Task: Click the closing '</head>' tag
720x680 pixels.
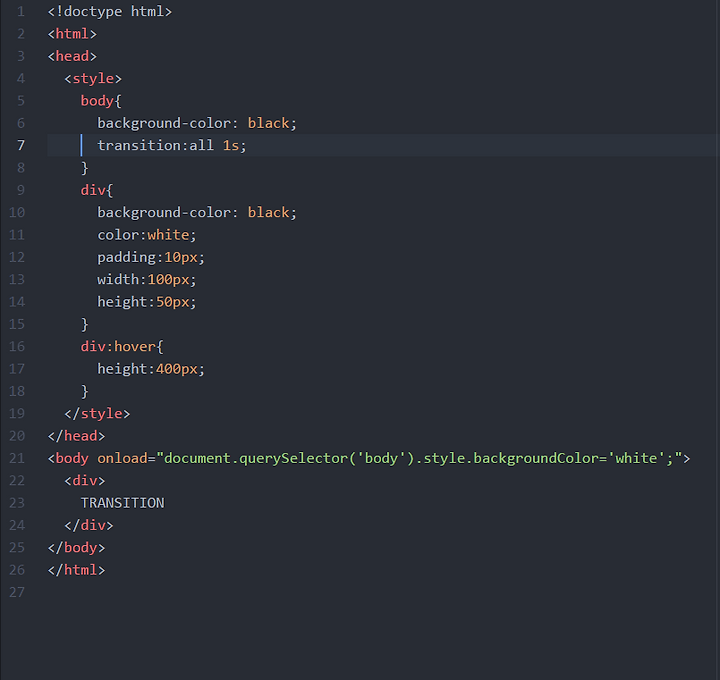Action: pyautogui.click(x=76, y=436)
